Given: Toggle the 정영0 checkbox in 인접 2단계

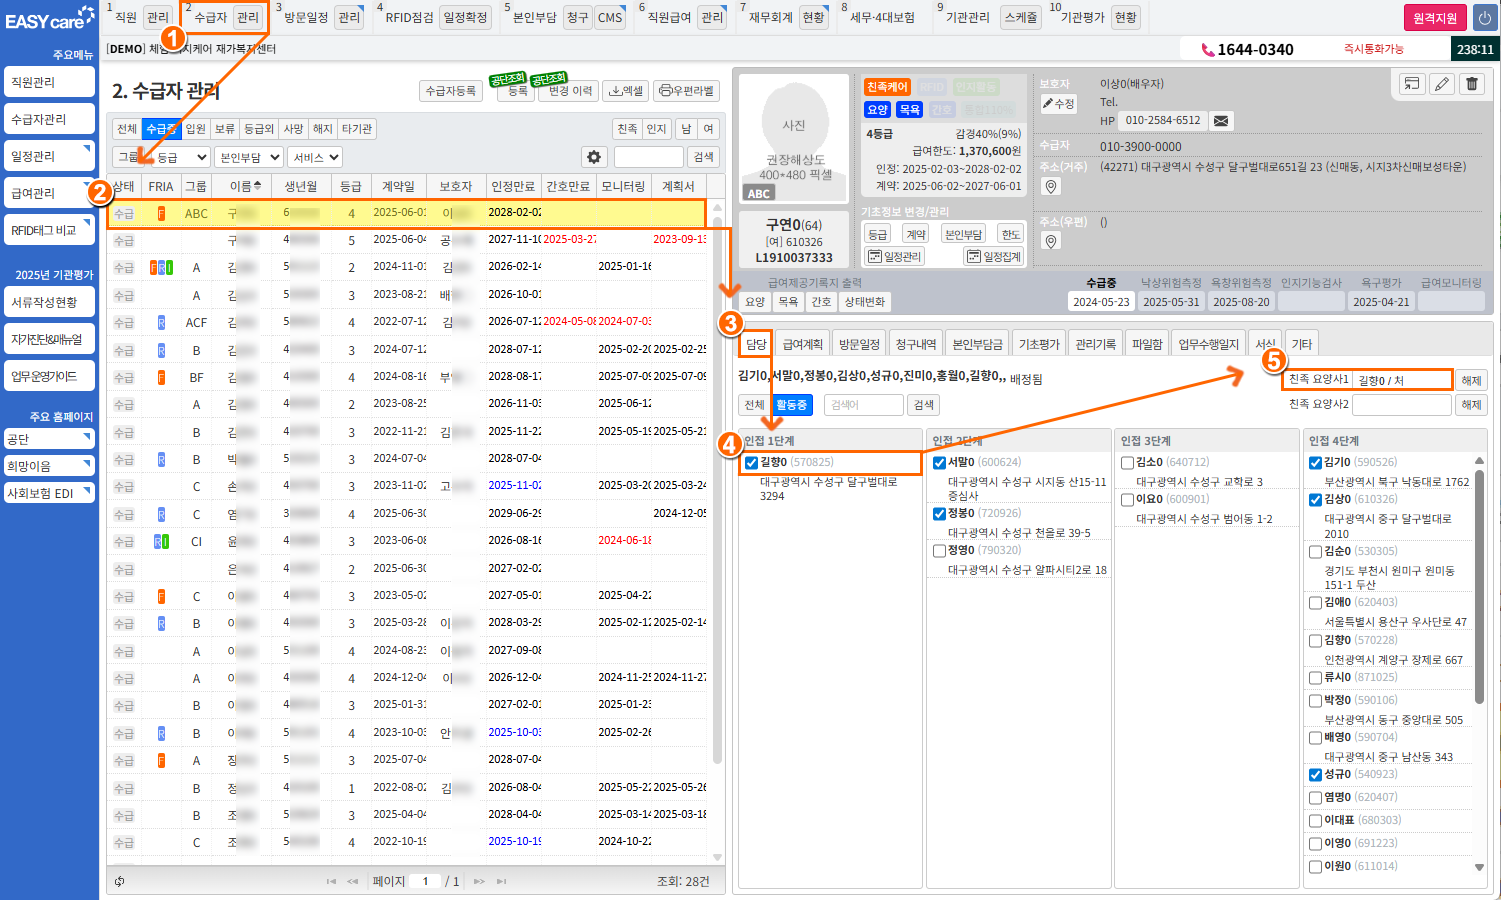Looking at the screenshot, I should [x=939, y=551].
